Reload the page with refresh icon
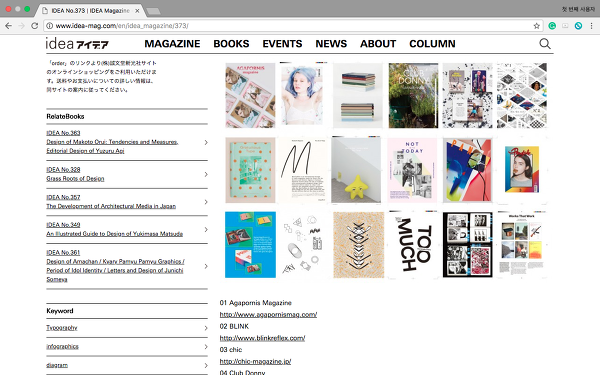Viewport: 600px width, 375px height. tap(34, 26)
